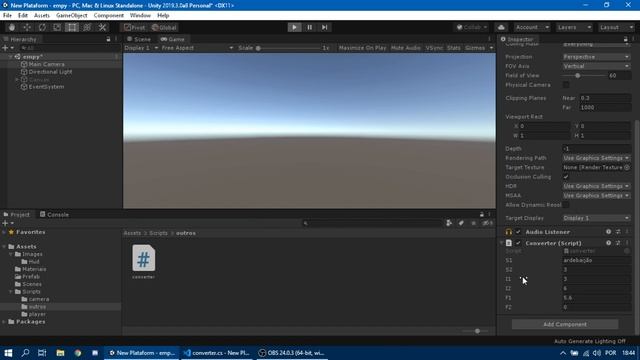
Task: Open the Display 1 dropdown in Game view
Action: [141, 48]
